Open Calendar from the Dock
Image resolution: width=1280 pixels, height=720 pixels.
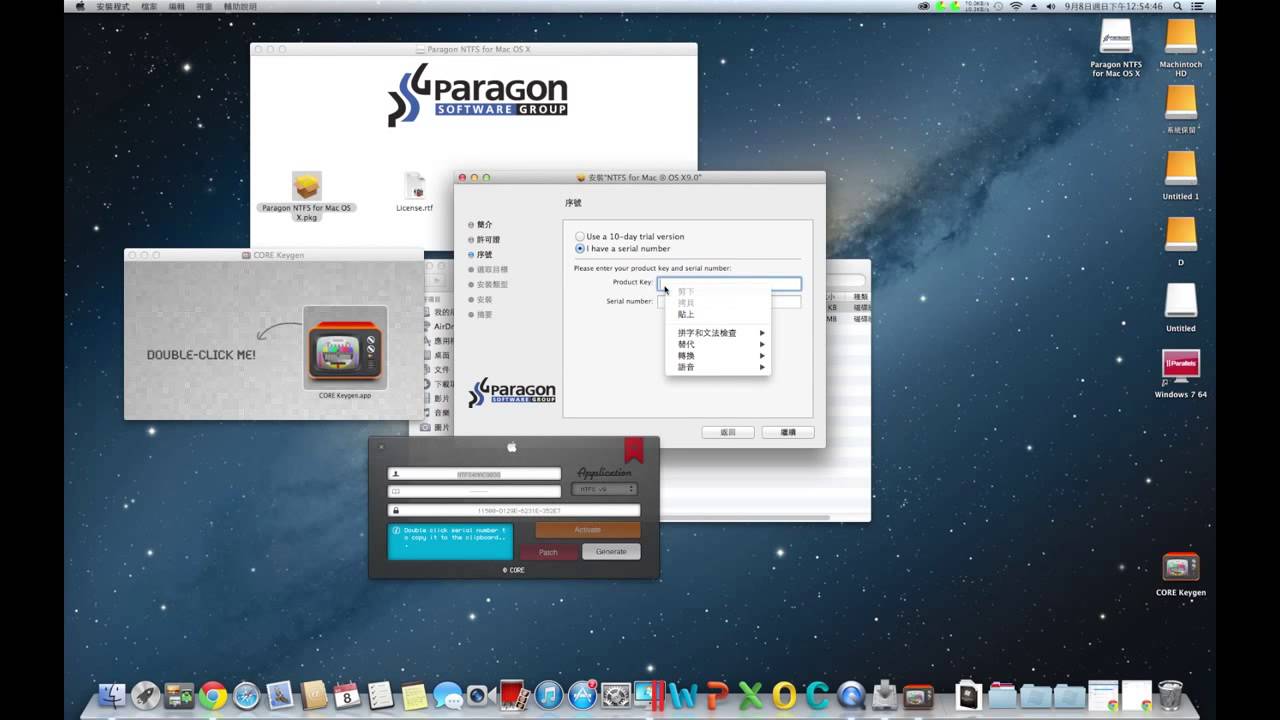click(x=347, y=696)
